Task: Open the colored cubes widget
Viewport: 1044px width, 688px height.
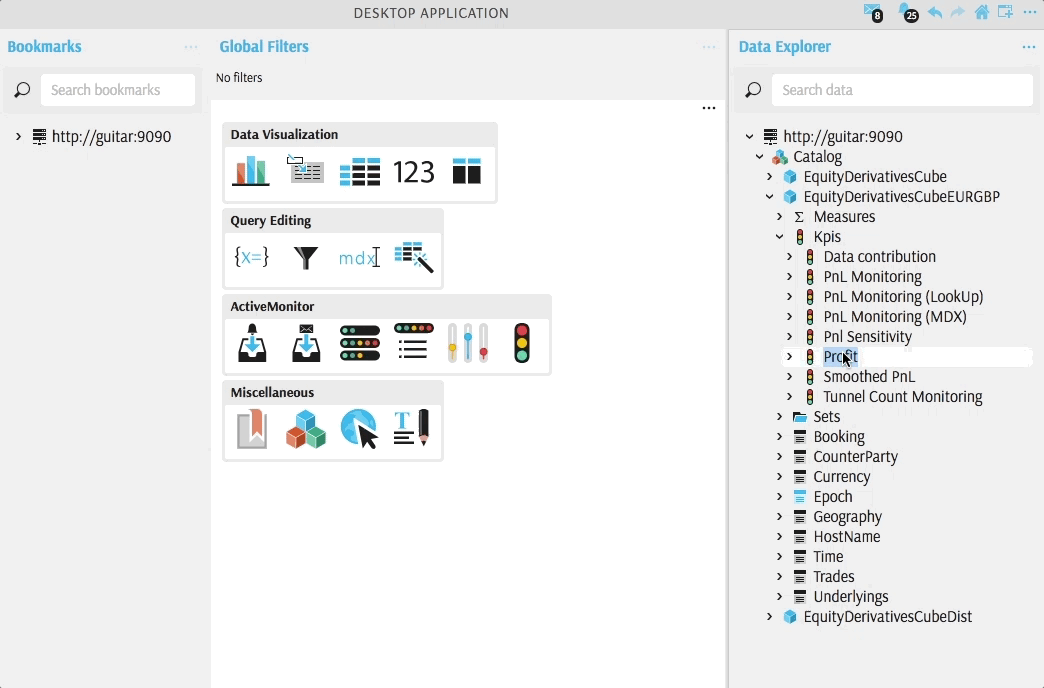Action: (306, 429)
